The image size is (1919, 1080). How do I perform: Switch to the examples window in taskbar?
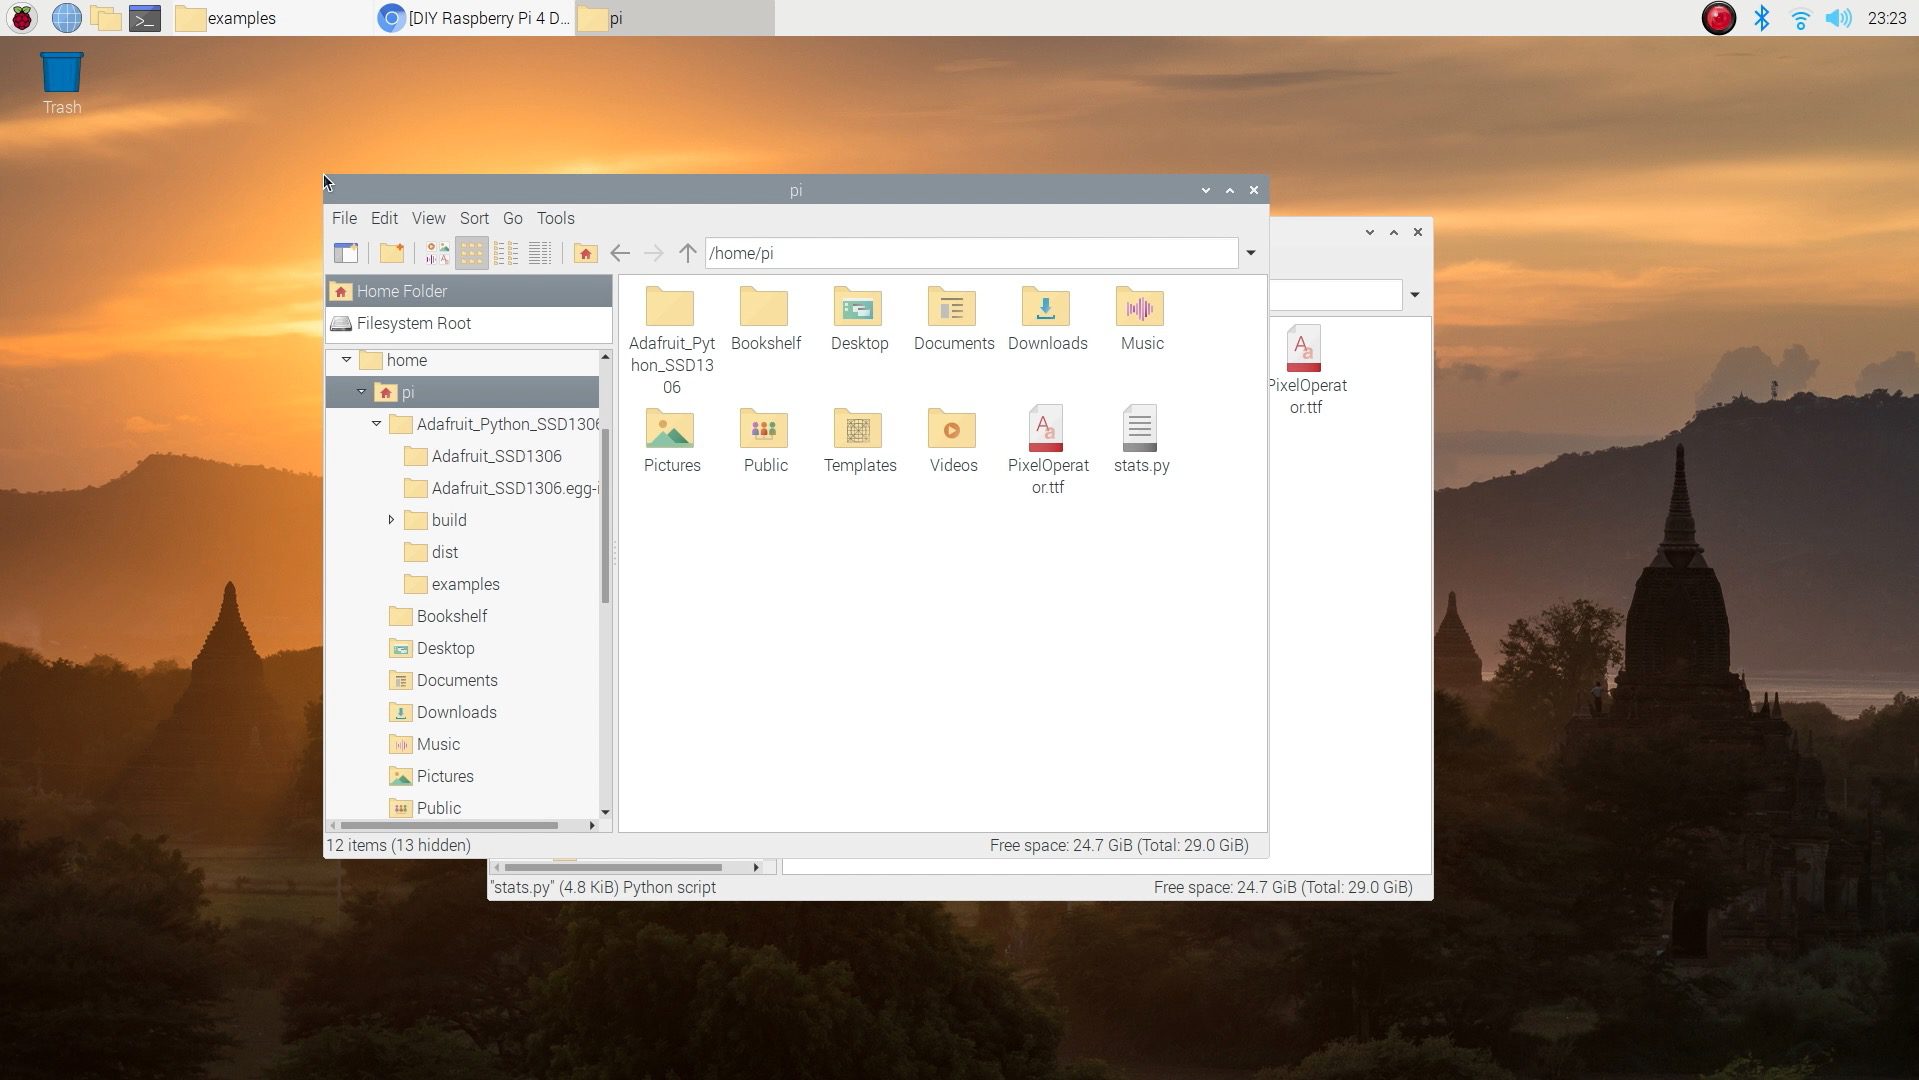[240, 18]
